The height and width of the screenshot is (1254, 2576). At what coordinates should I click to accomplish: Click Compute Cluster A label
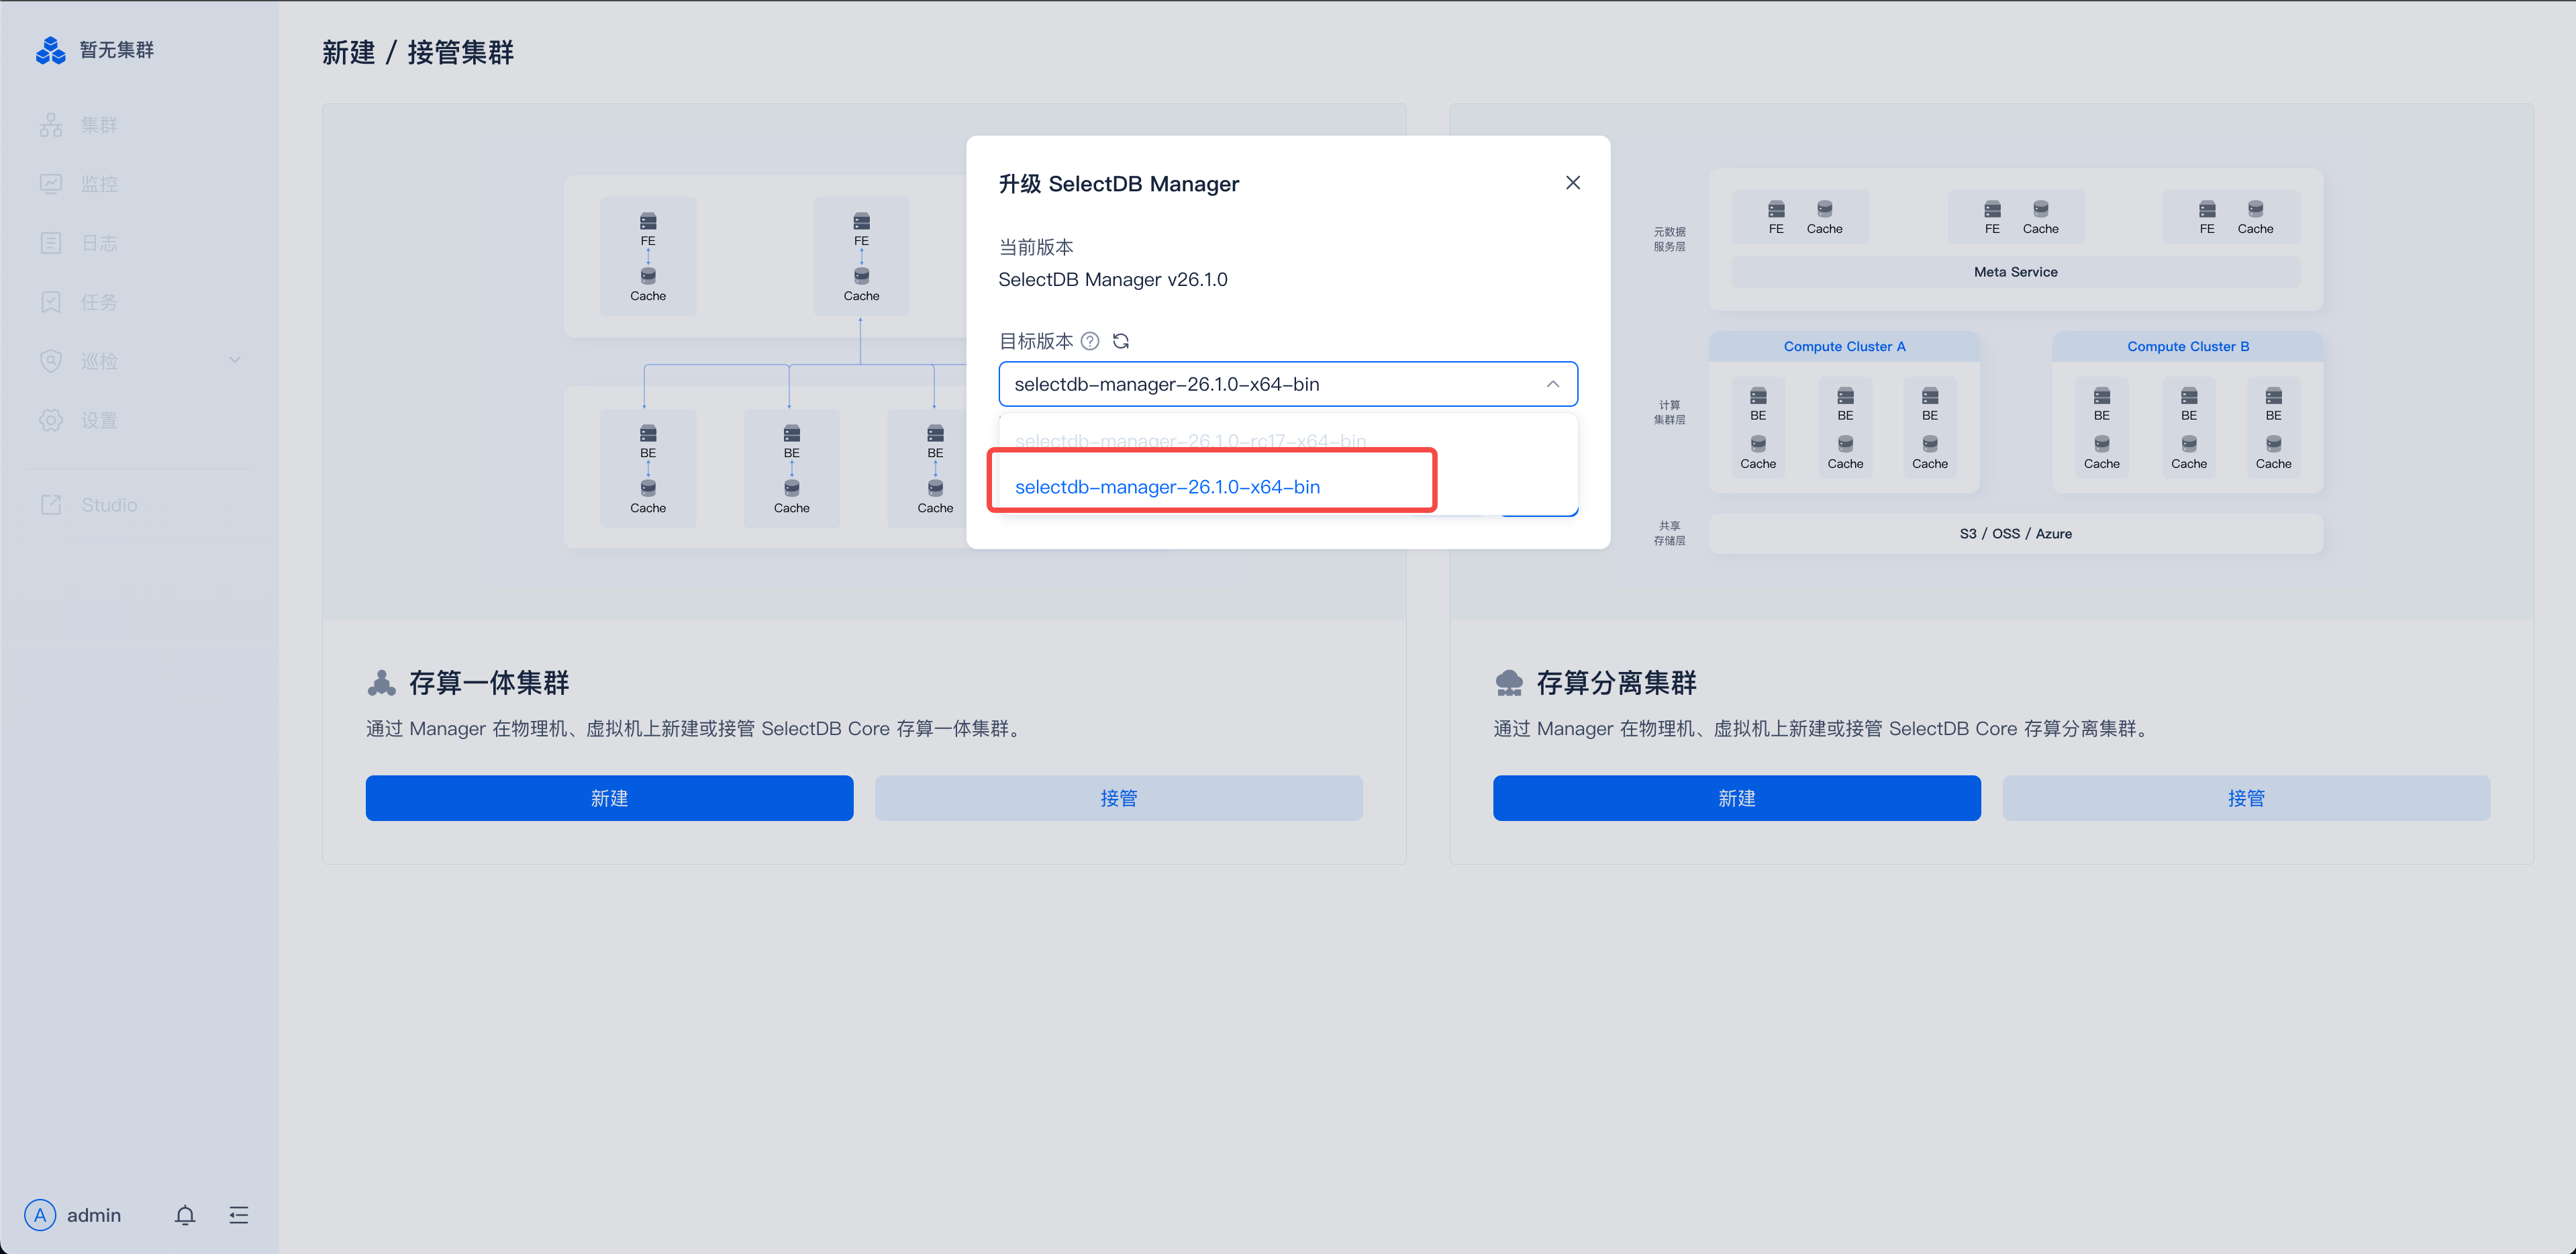pyautogui.click(x=1844, y=346)
